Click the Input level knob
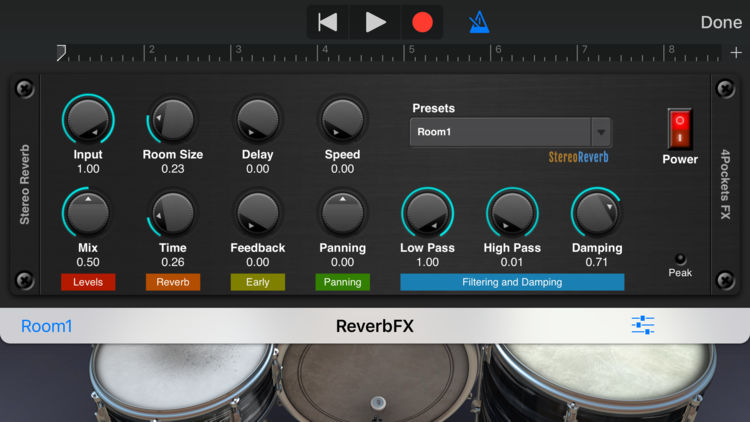The height and width of the screenshot is (422, 750). tap(88, 121)
